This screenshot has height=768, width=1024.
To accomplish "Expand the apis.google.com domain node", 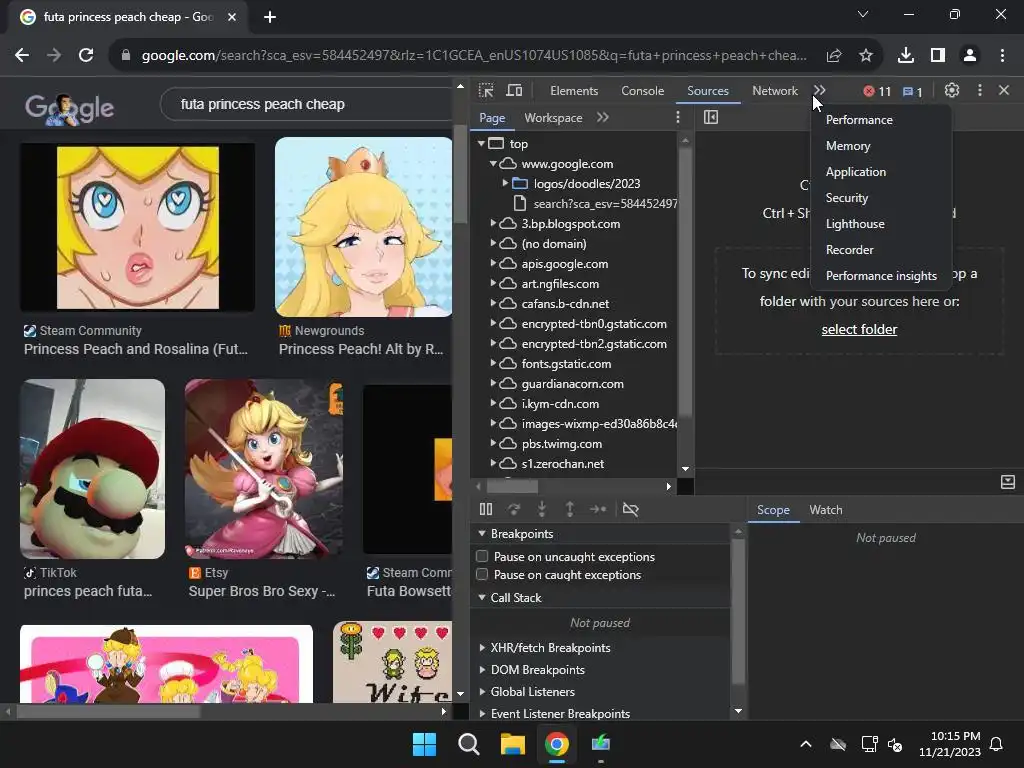I will [x=494, y=264].
